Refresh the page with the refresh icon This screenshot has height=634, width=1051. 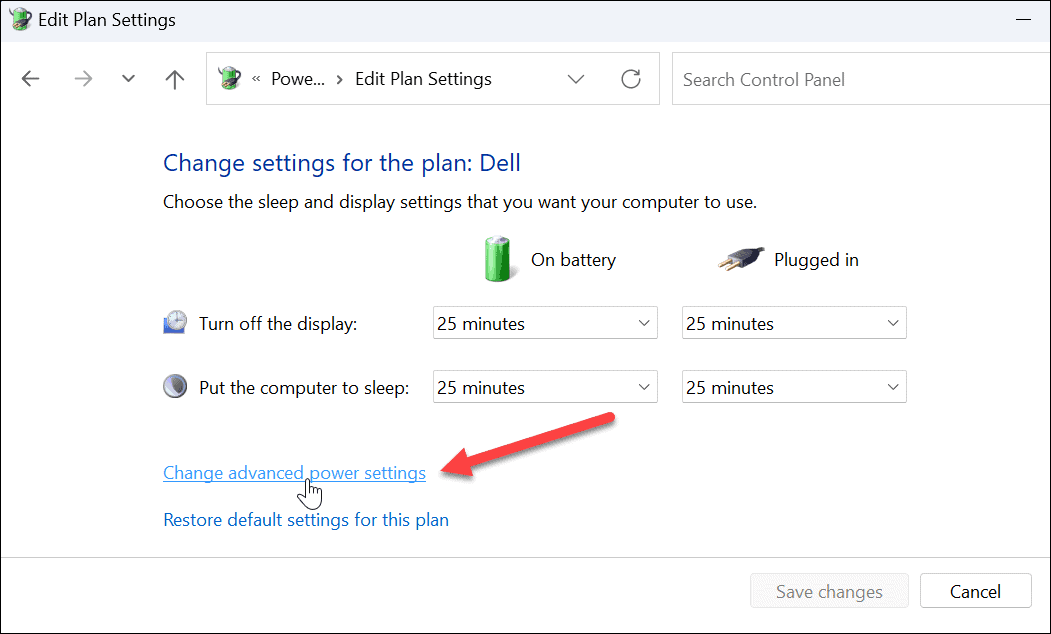coord(631,78)
